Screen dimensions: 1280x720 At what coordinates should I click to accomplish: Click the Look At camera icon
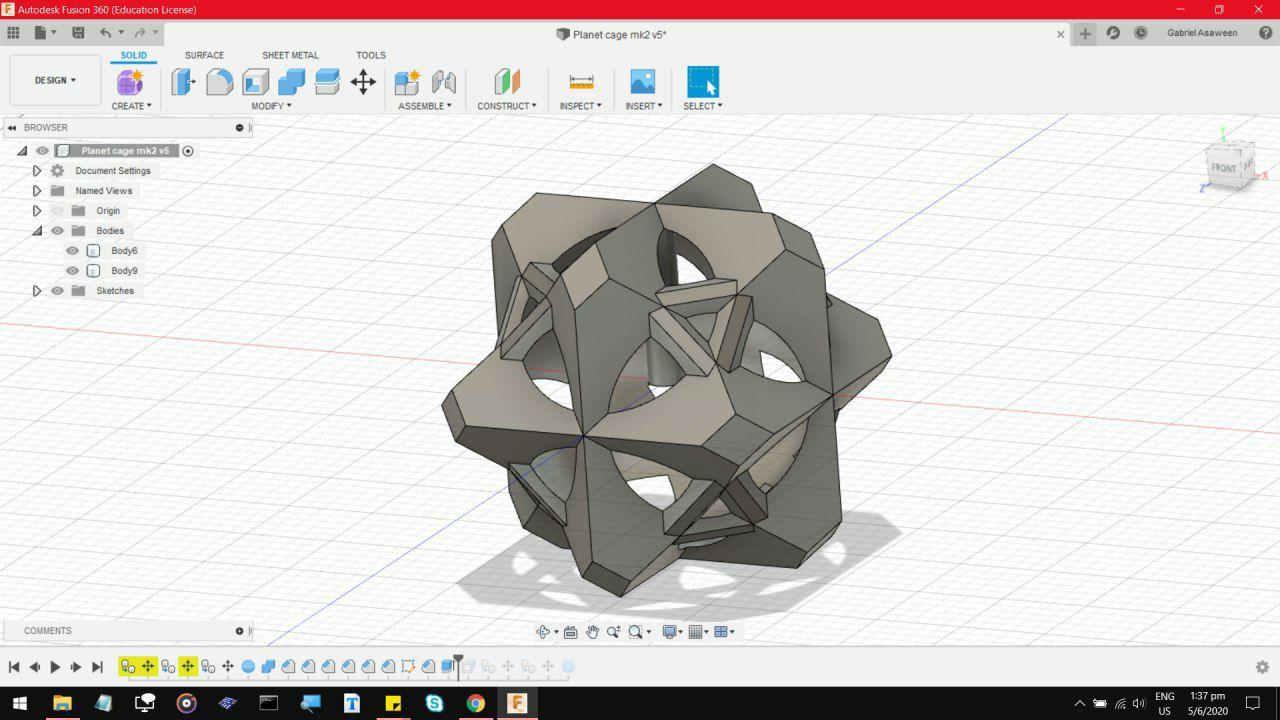pyautogui.click(x=570, y=632)
